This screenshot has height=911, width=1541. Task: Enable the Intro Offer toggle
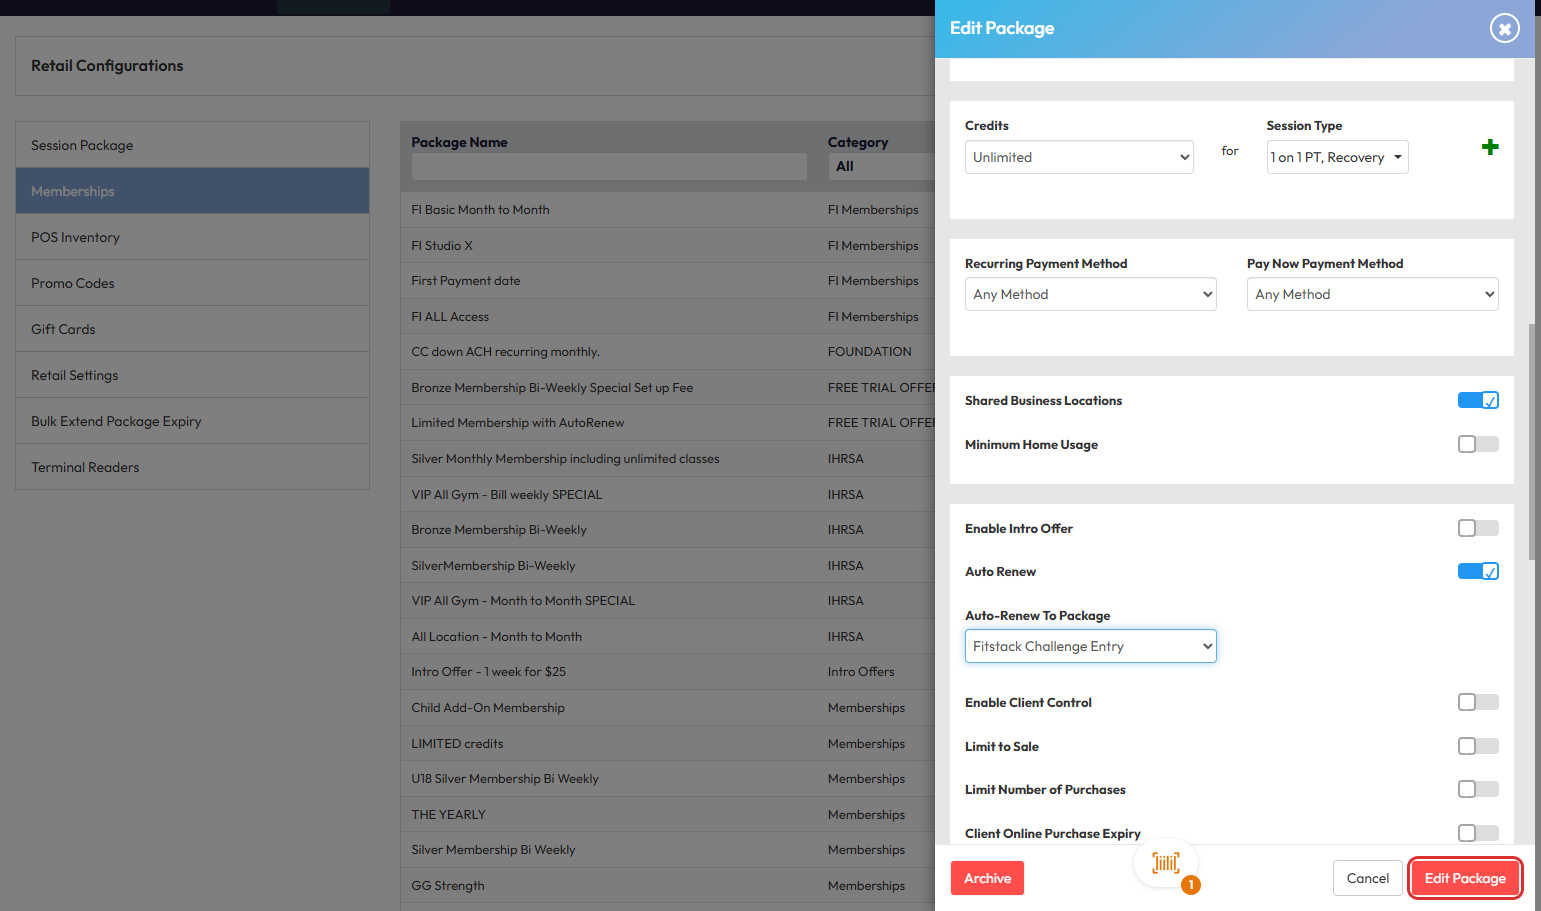(1477, 528)
